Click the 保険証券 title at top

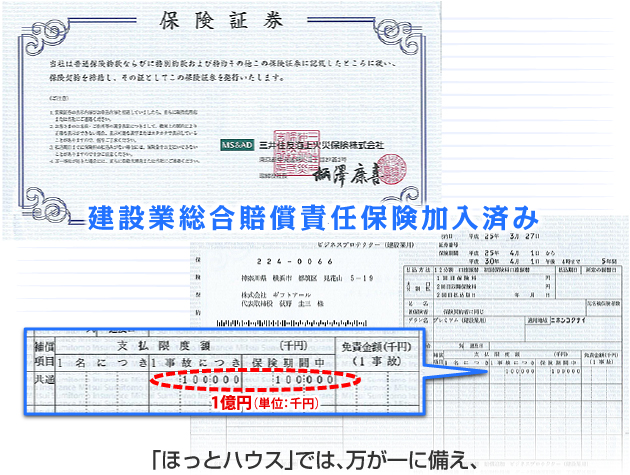221,20
